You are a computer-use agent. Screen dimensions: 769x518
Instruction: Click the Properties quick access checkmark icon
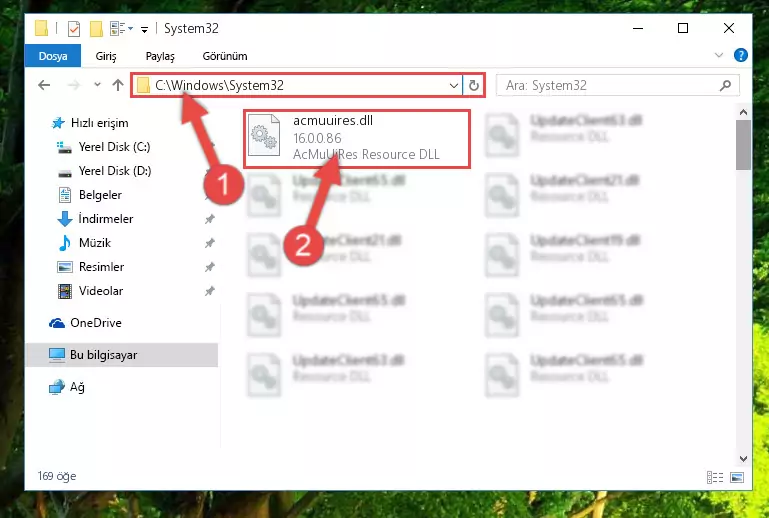(74, 29)
